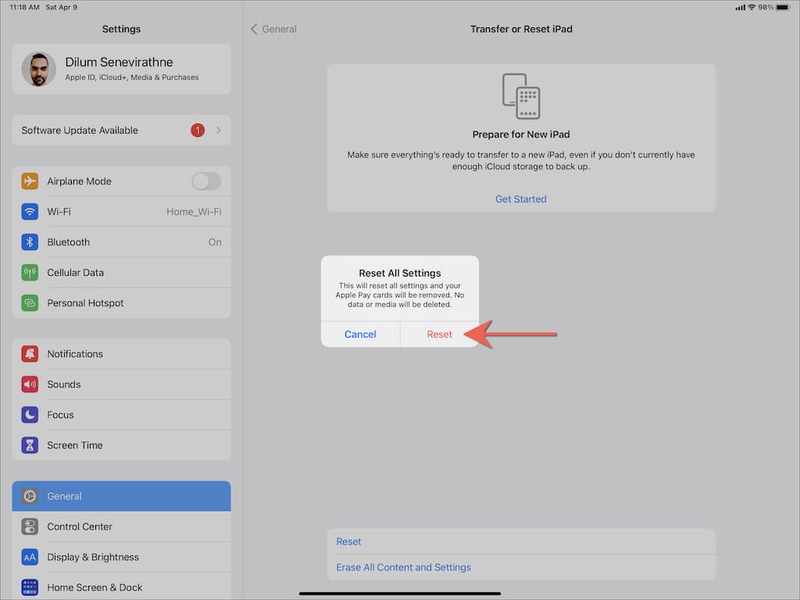Tap the red update badge
This screenshot has width=800, height=600.
coord(197,130)
